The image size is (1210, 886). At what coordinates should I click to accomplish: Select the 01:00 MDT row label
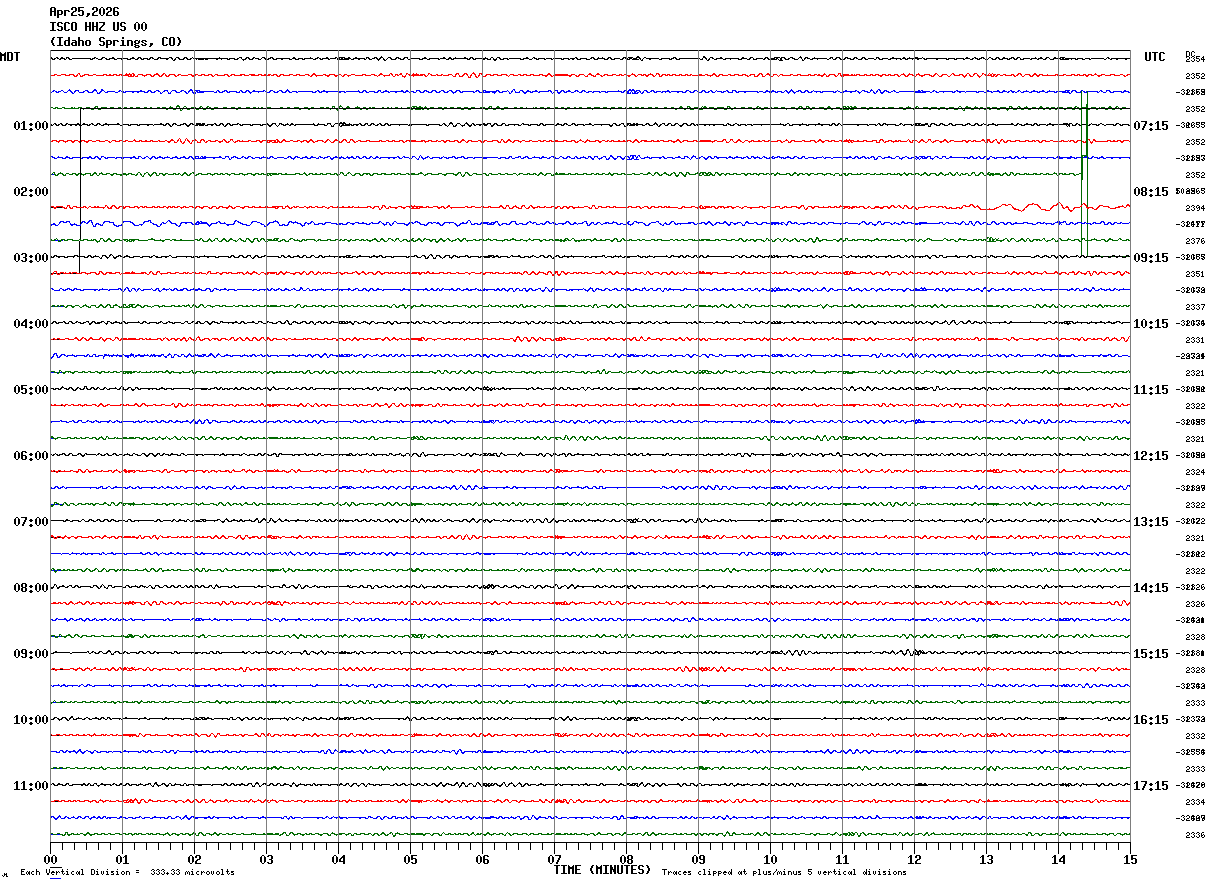tap(30, 126)
